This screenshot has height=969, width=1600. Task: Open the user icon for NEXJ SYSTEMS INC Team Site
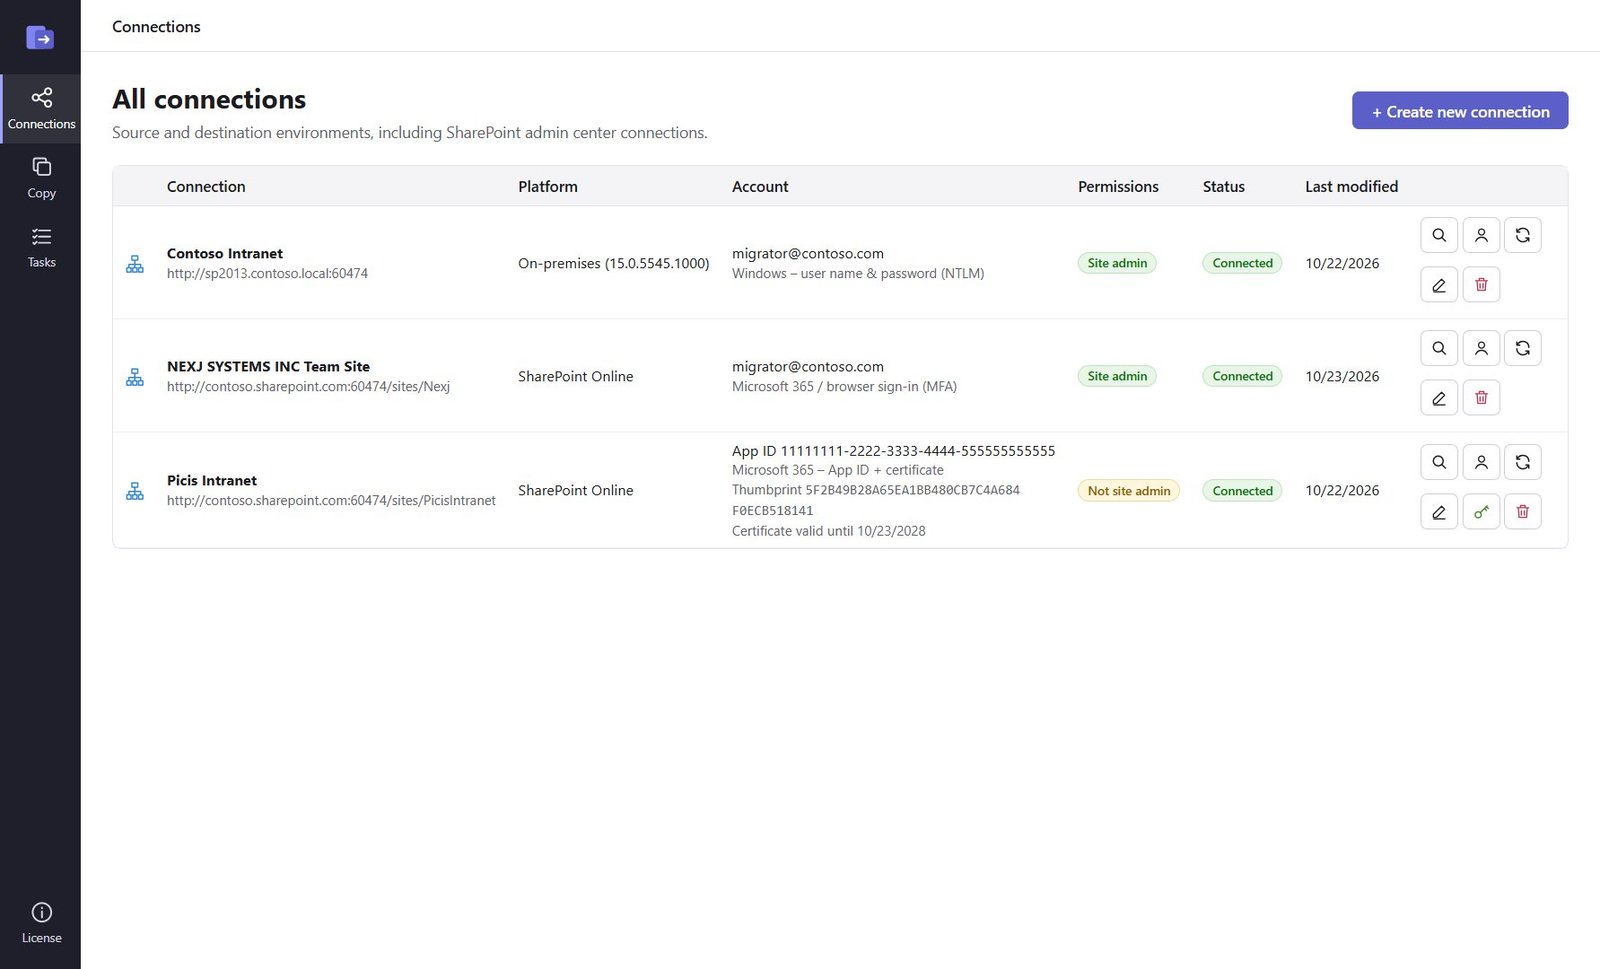click(1481, 348)
